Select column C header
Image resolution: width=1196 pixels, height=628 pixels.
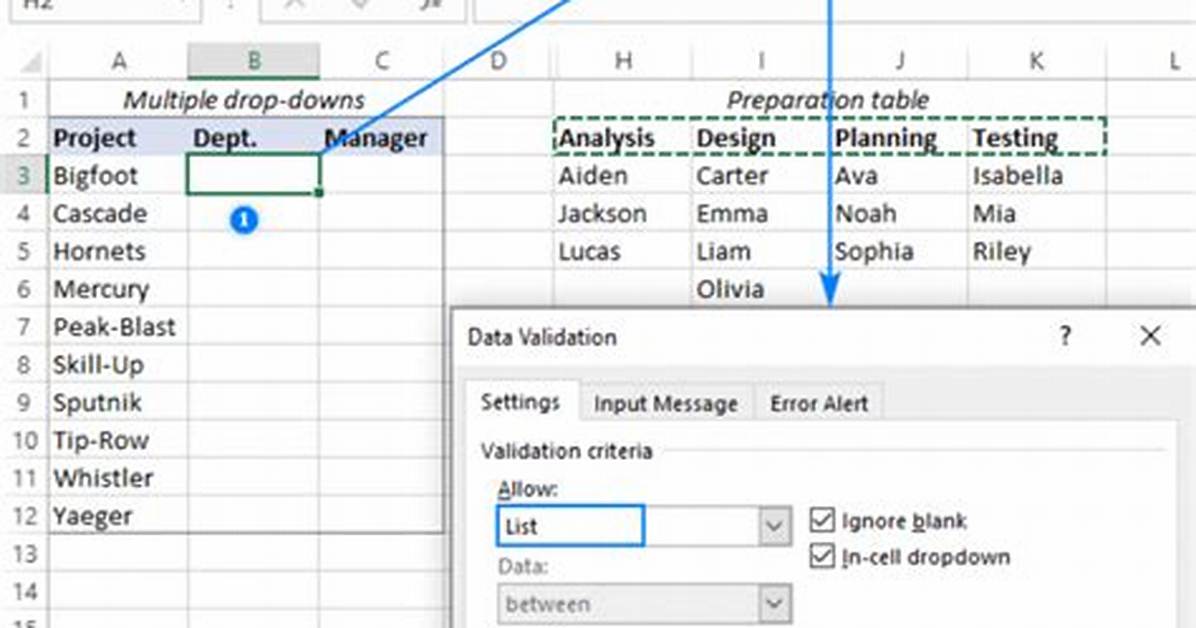[x=381, y=61]
